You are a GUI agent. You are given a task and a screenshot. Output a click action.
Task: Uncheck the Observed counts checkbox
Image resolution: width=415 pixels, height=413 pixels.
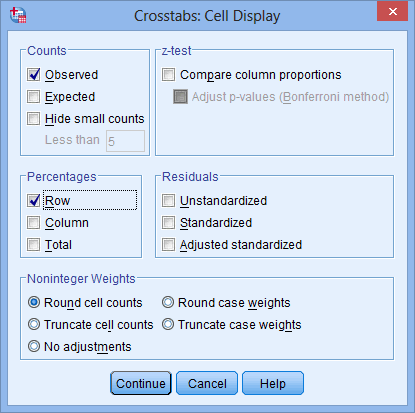[34, 75]
